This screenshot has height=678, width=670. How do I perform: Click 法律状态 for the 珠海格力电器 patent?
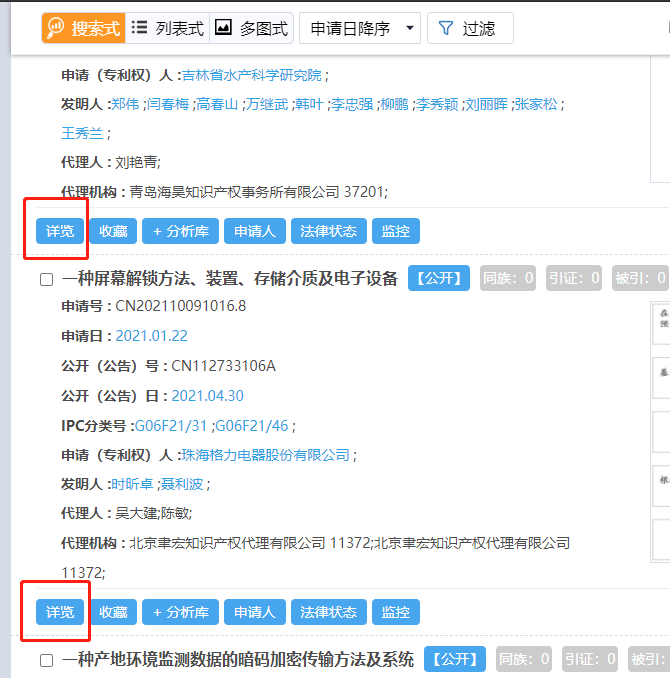(x=329, y=612)
